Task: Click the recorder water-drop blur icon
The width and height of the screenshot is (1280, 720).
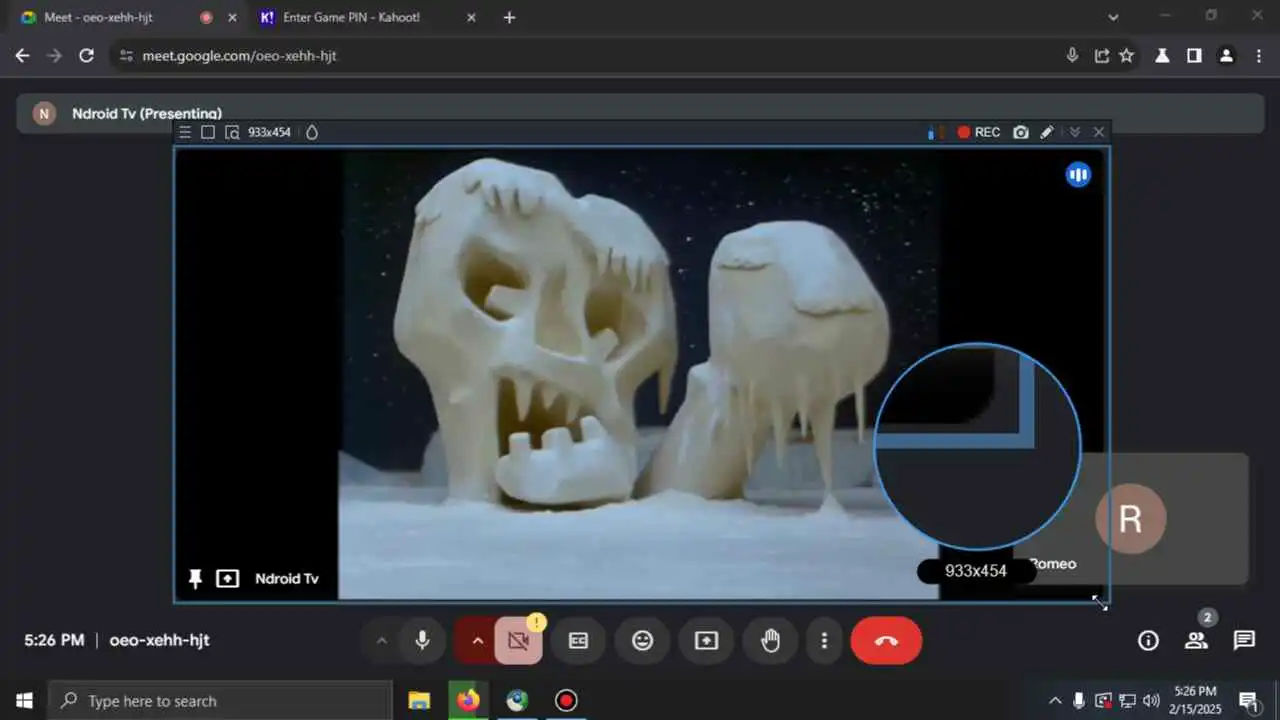Action: pos(312,132)
